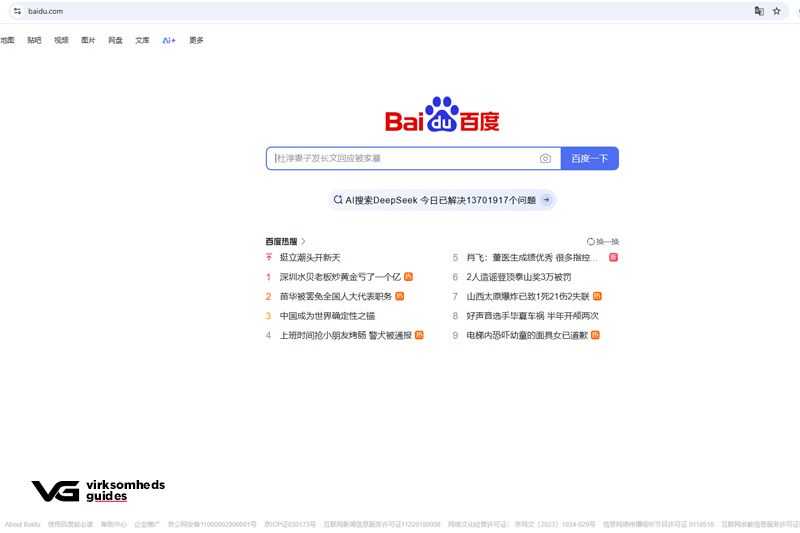Viewport: 800px width, 533px height.
Task: Open 企业推广 footer link
Action: coord(147,524)
